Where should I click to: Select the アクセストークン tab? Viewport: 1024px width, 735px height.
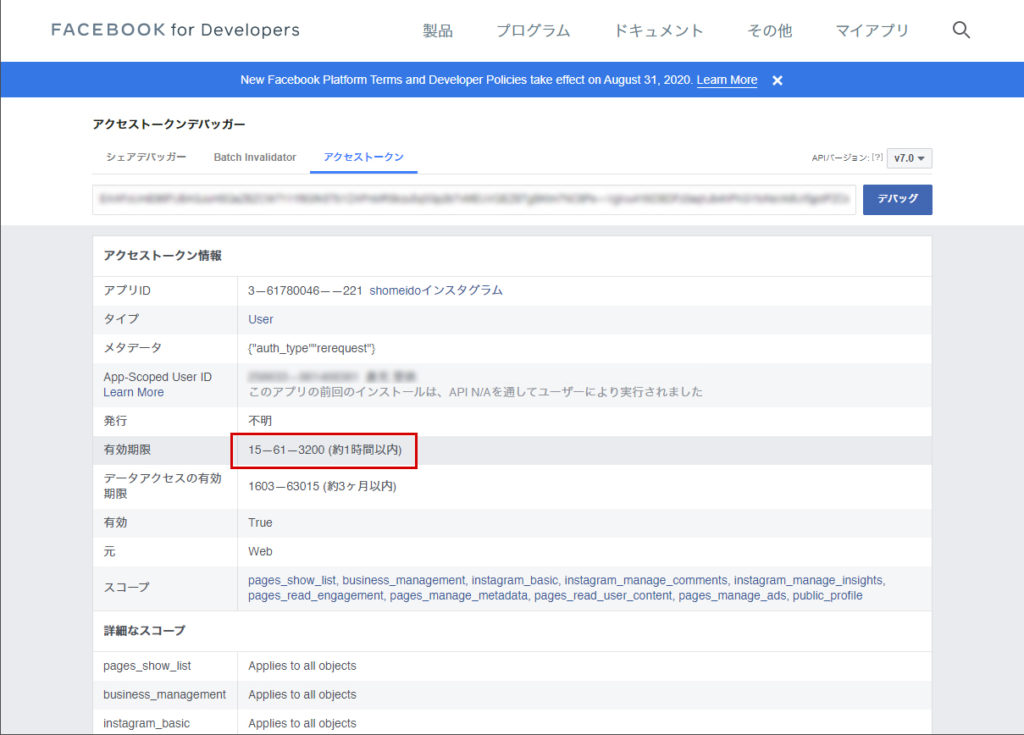364,157
